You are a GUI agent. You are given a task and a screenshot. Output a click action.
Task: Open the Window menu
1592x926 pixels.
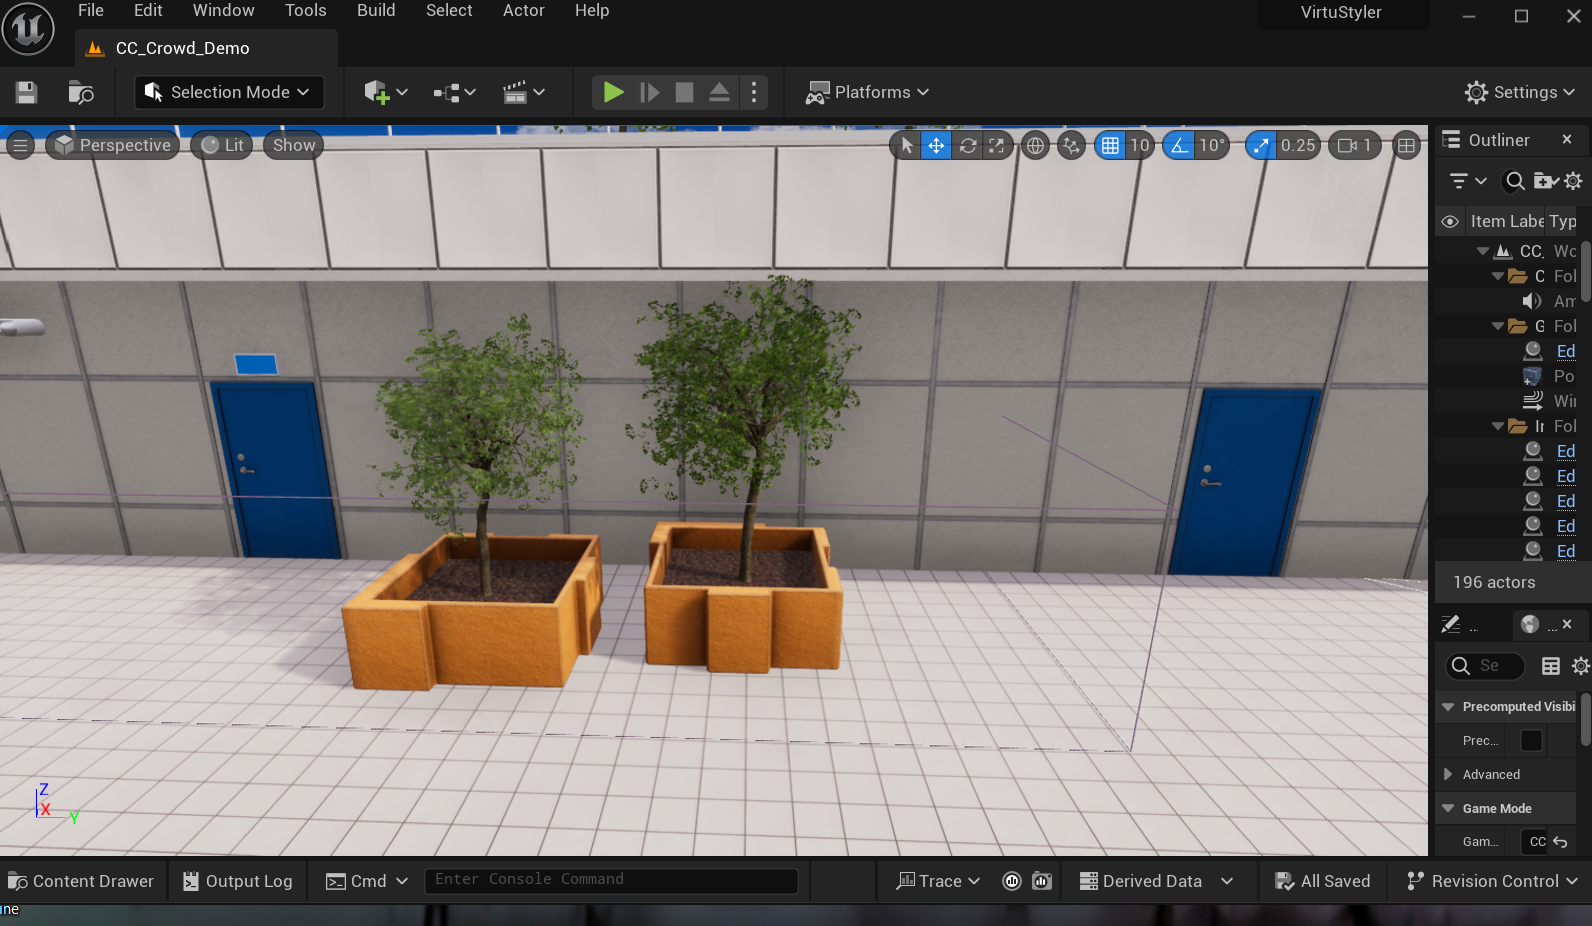[223, 10]
